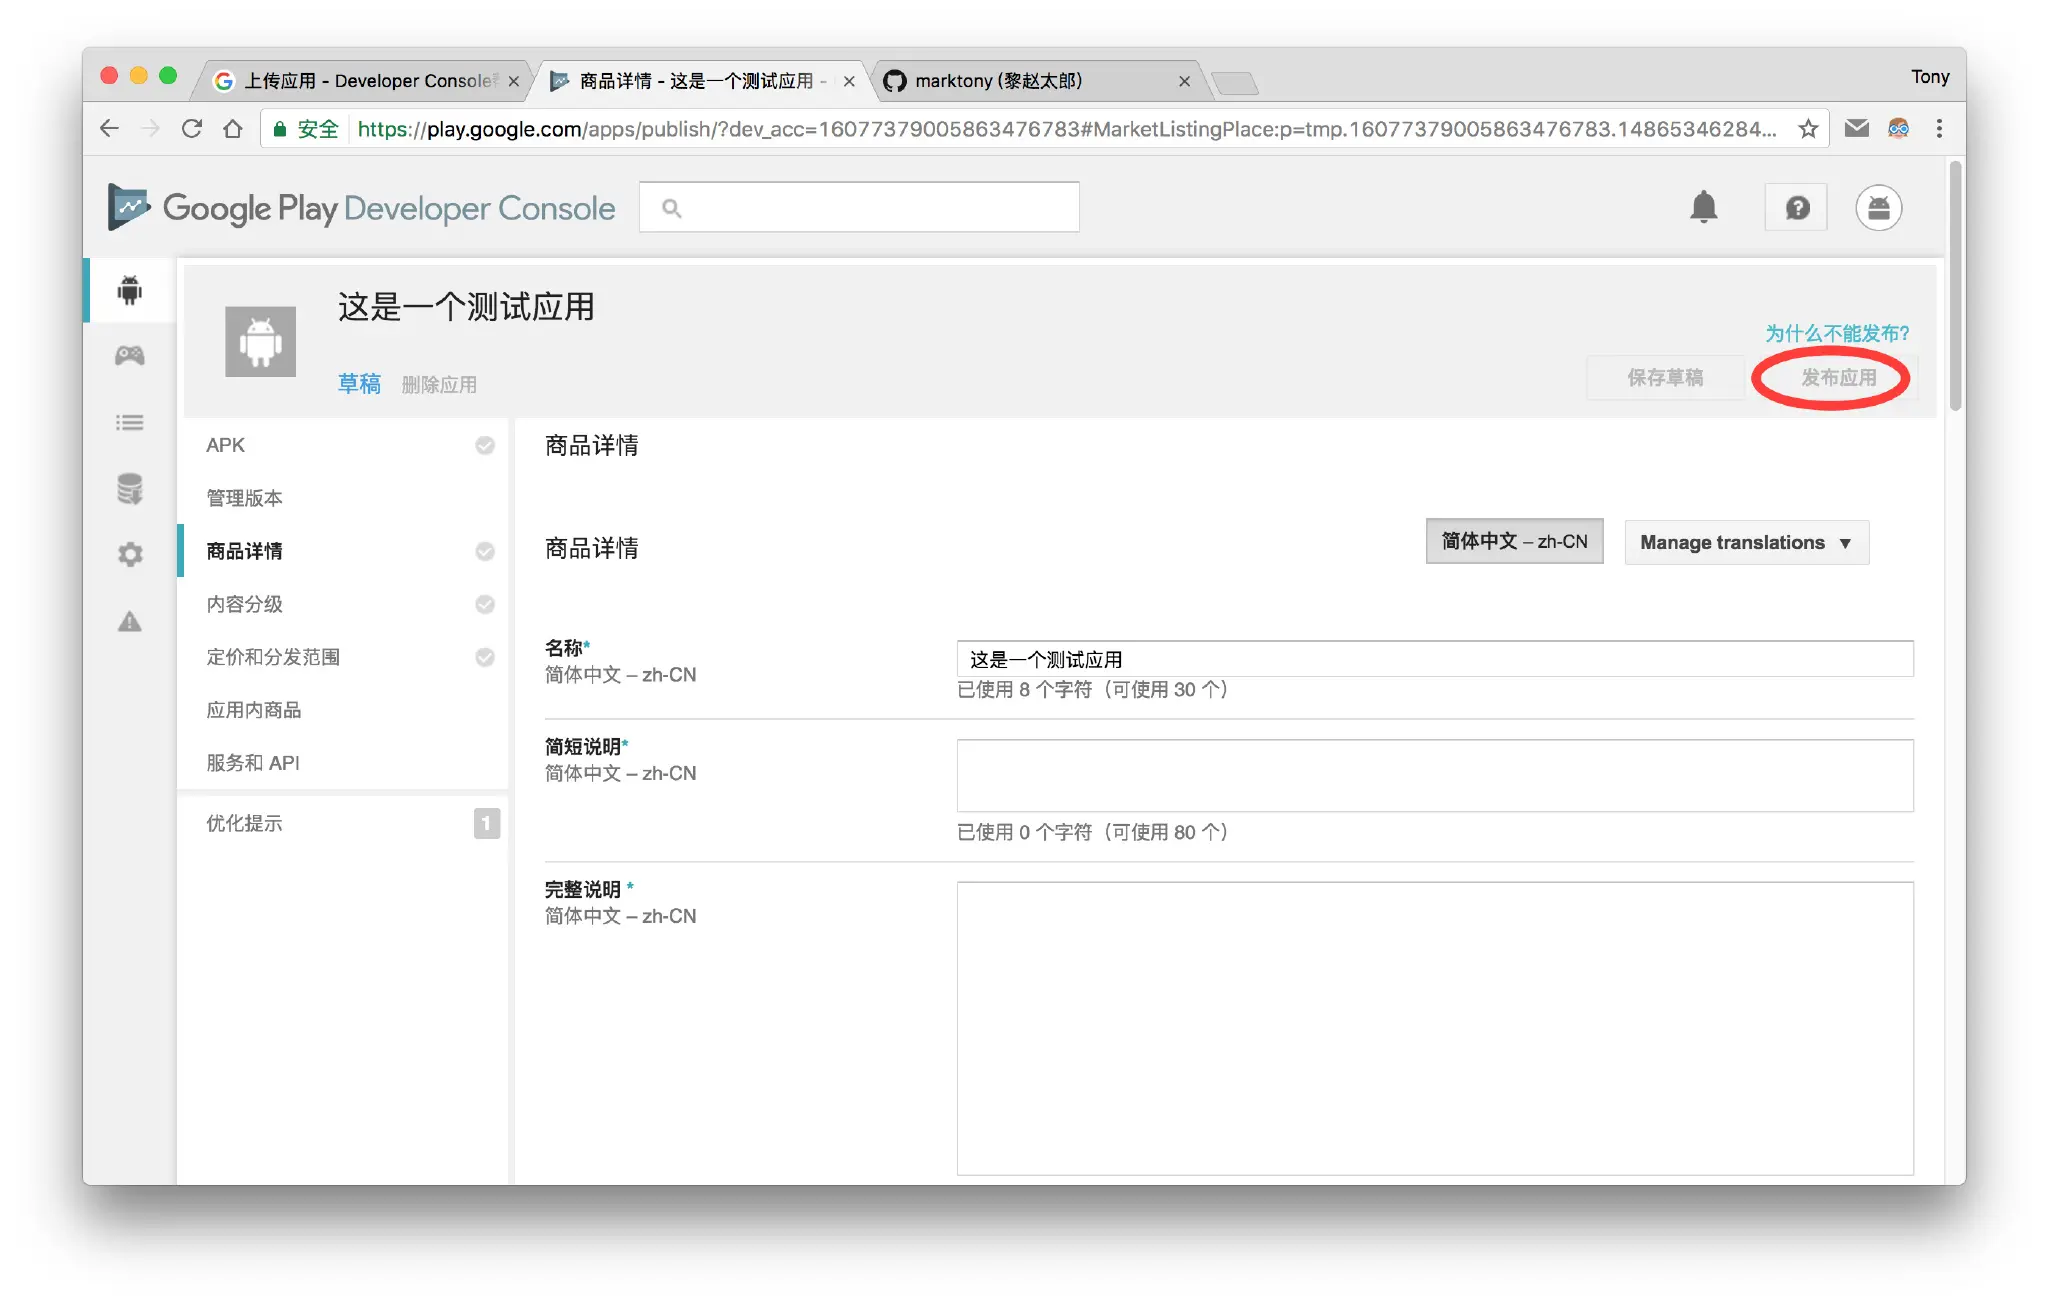Select the 简体中文 – zh-CN language button
This screenshot has height=1302, width=2048.
pyautogui.click(x=1514, y=541)
